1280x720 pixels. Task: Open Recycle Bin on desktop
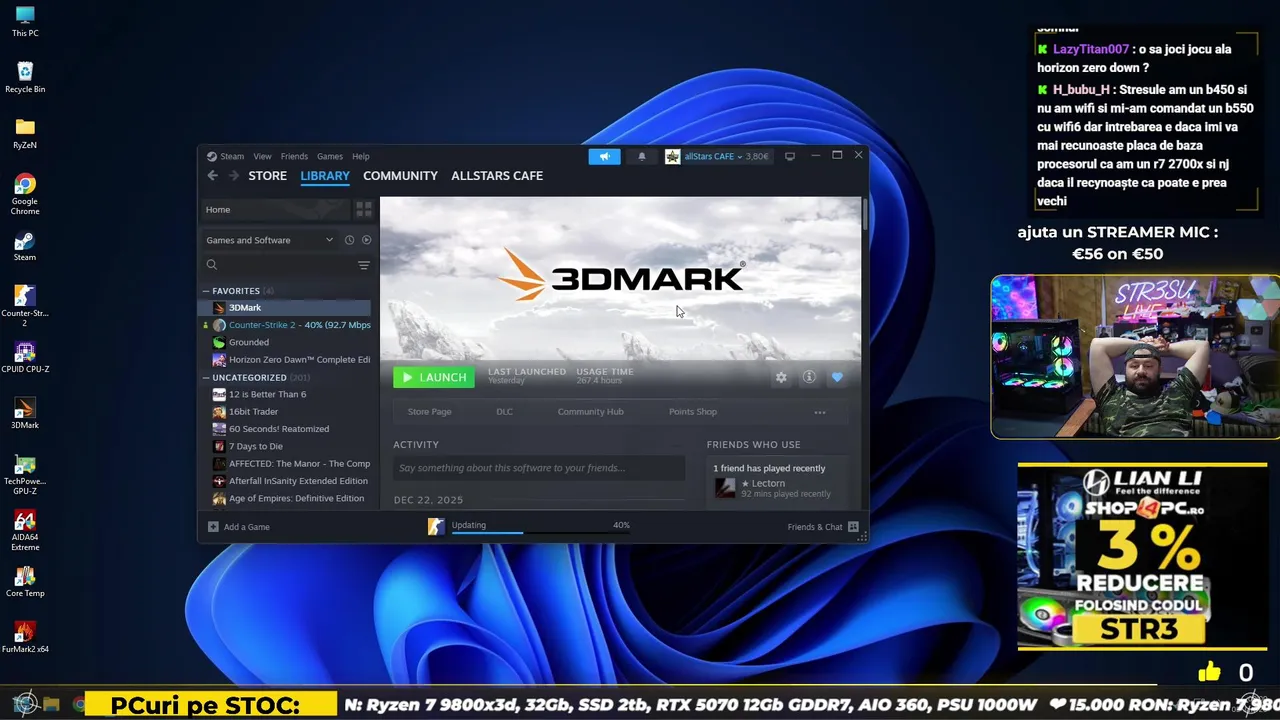(x=25, y=77)
